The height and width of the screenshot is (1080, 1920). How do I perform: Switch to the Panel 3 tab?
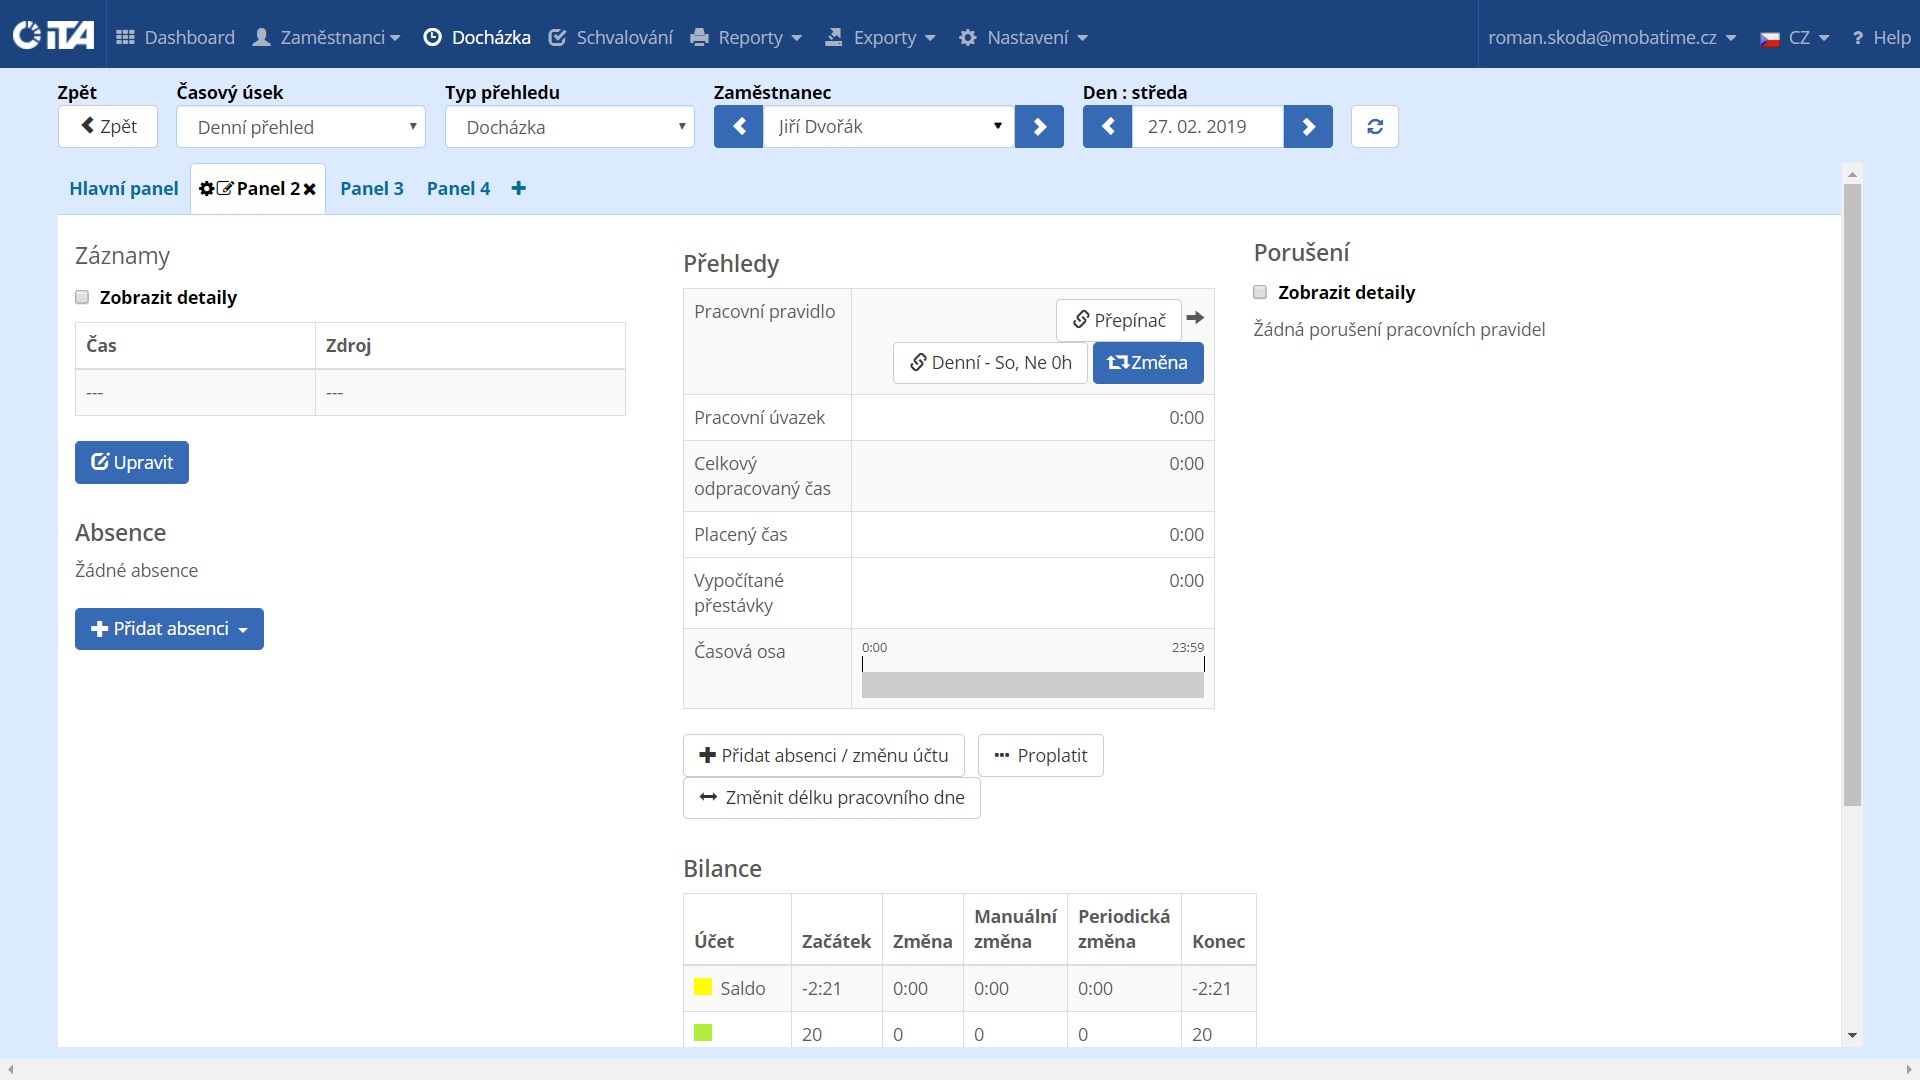click(372, 189)
